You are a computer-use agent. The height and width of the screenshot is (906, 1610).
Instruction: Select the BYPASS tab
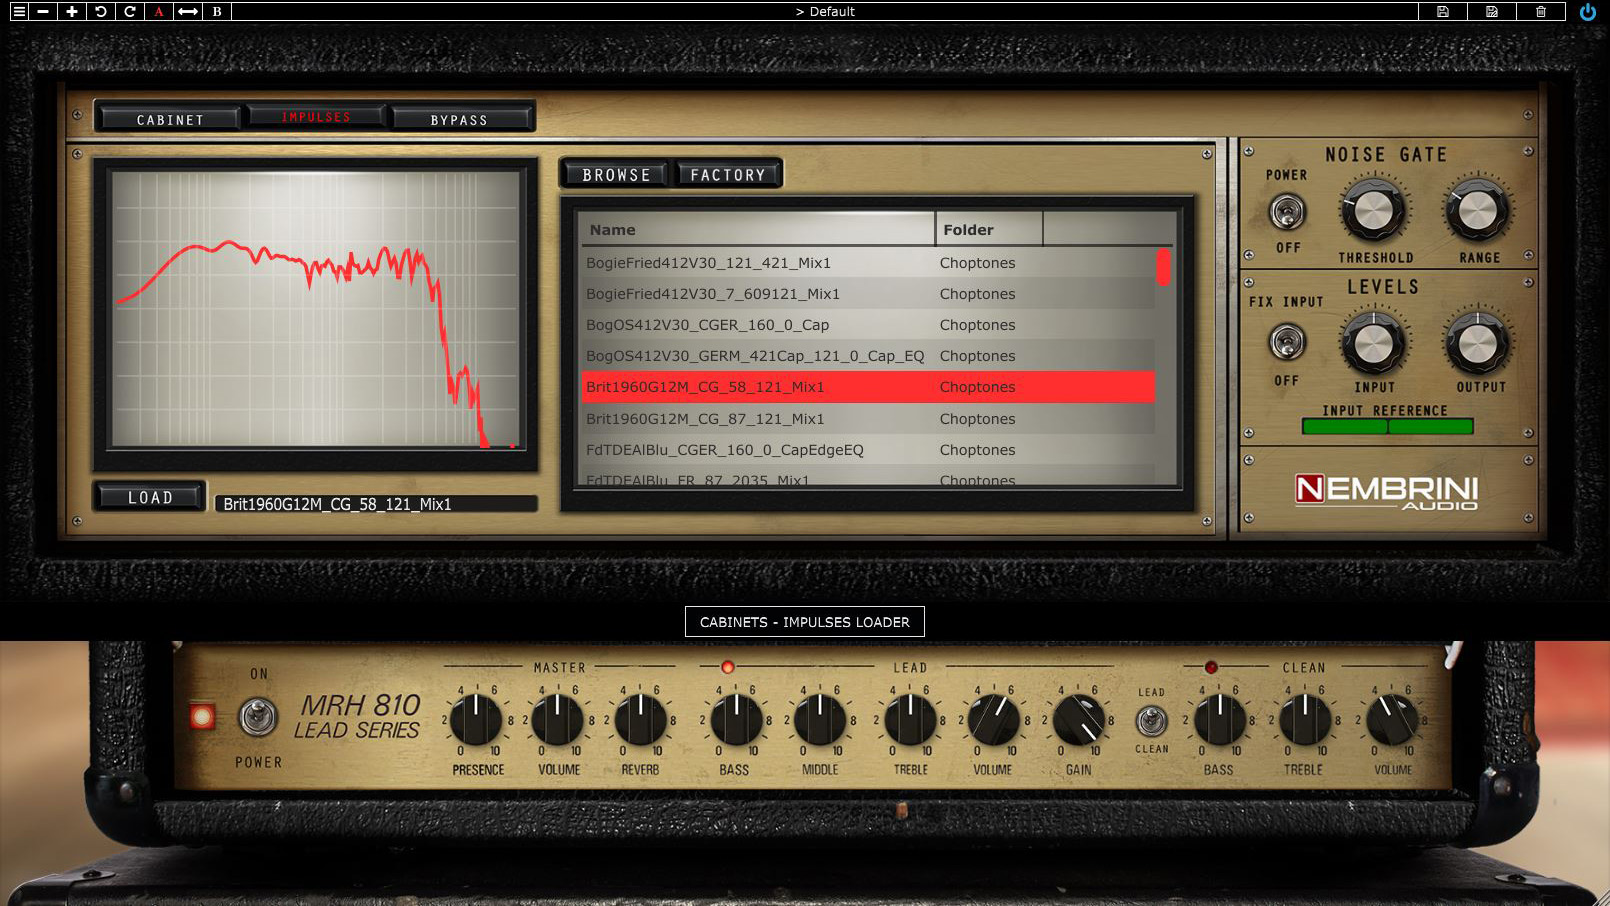click(462, 119)
